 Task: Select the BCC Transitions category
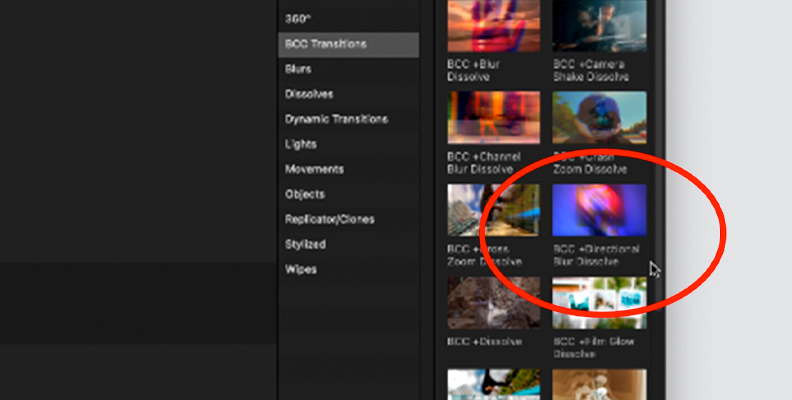[349, 44]
